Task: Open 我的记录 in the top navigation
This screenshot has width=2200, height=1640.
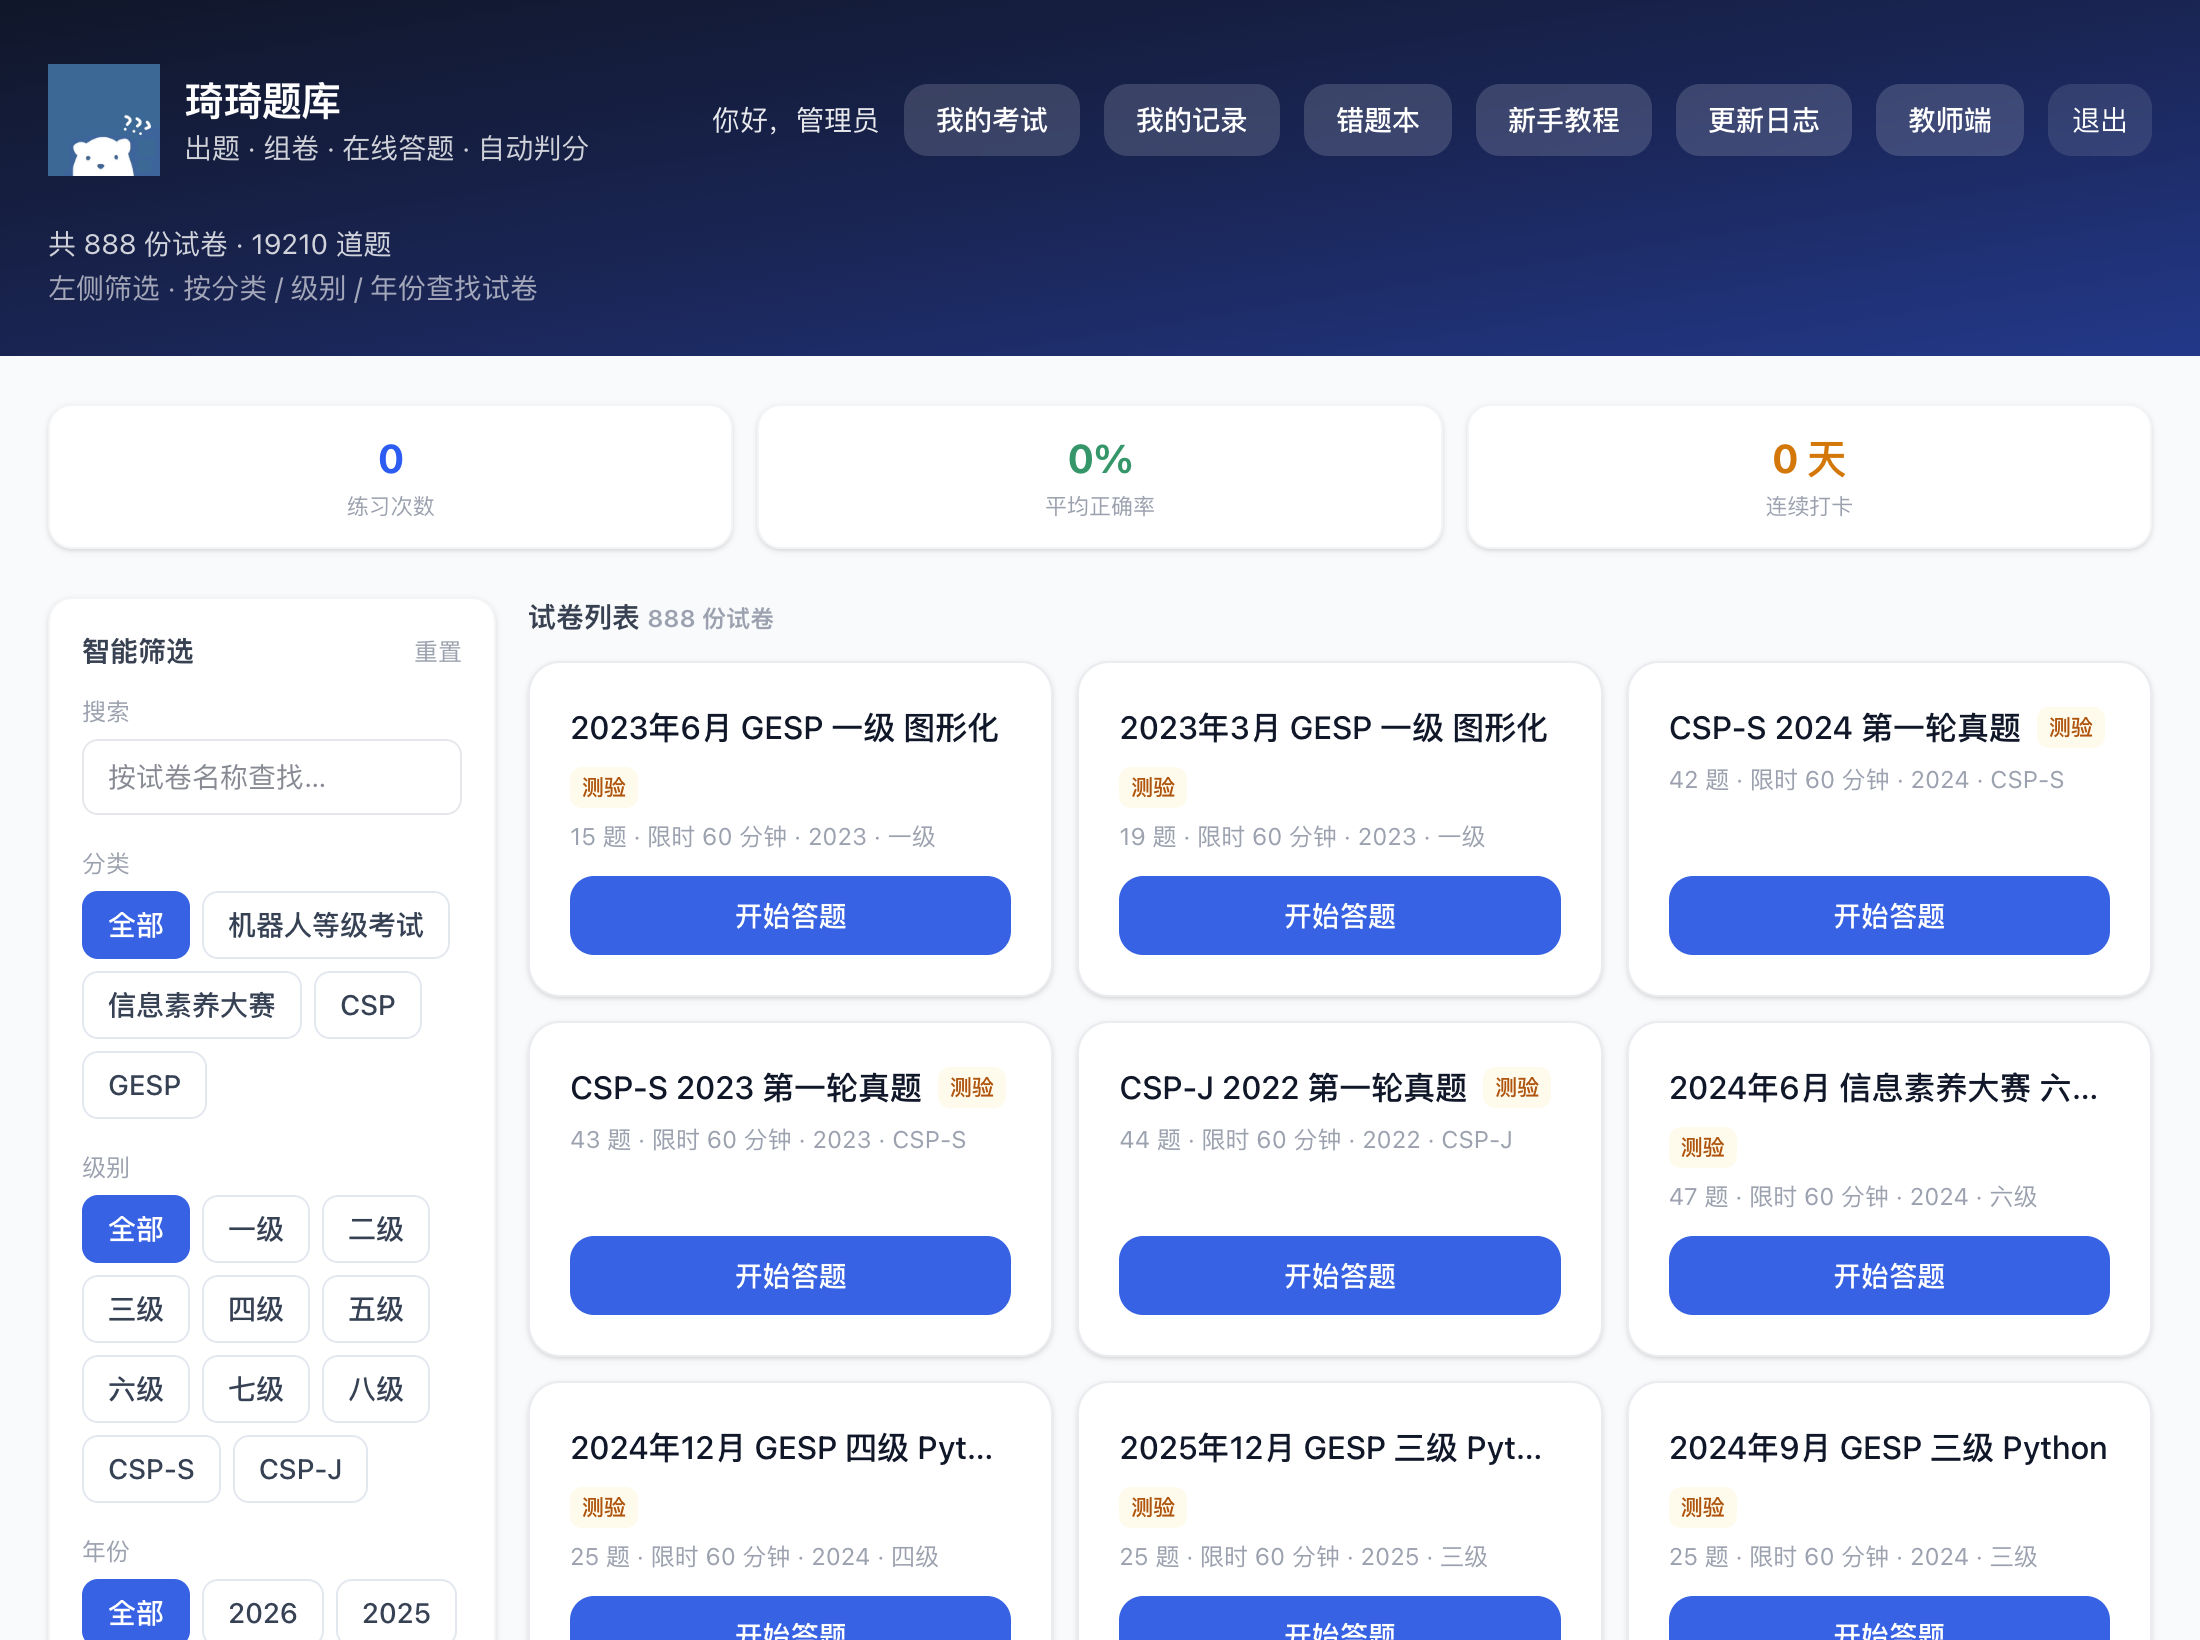Action: (1191, 120)
